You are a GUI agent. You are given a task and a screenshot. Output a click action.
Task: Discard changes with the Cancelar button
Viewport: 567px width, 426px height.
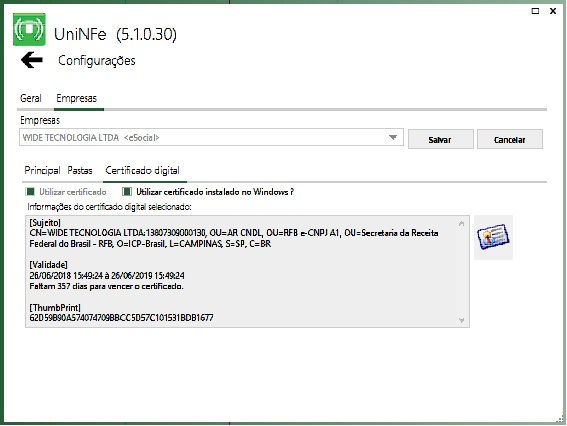[x=510, y=139]
